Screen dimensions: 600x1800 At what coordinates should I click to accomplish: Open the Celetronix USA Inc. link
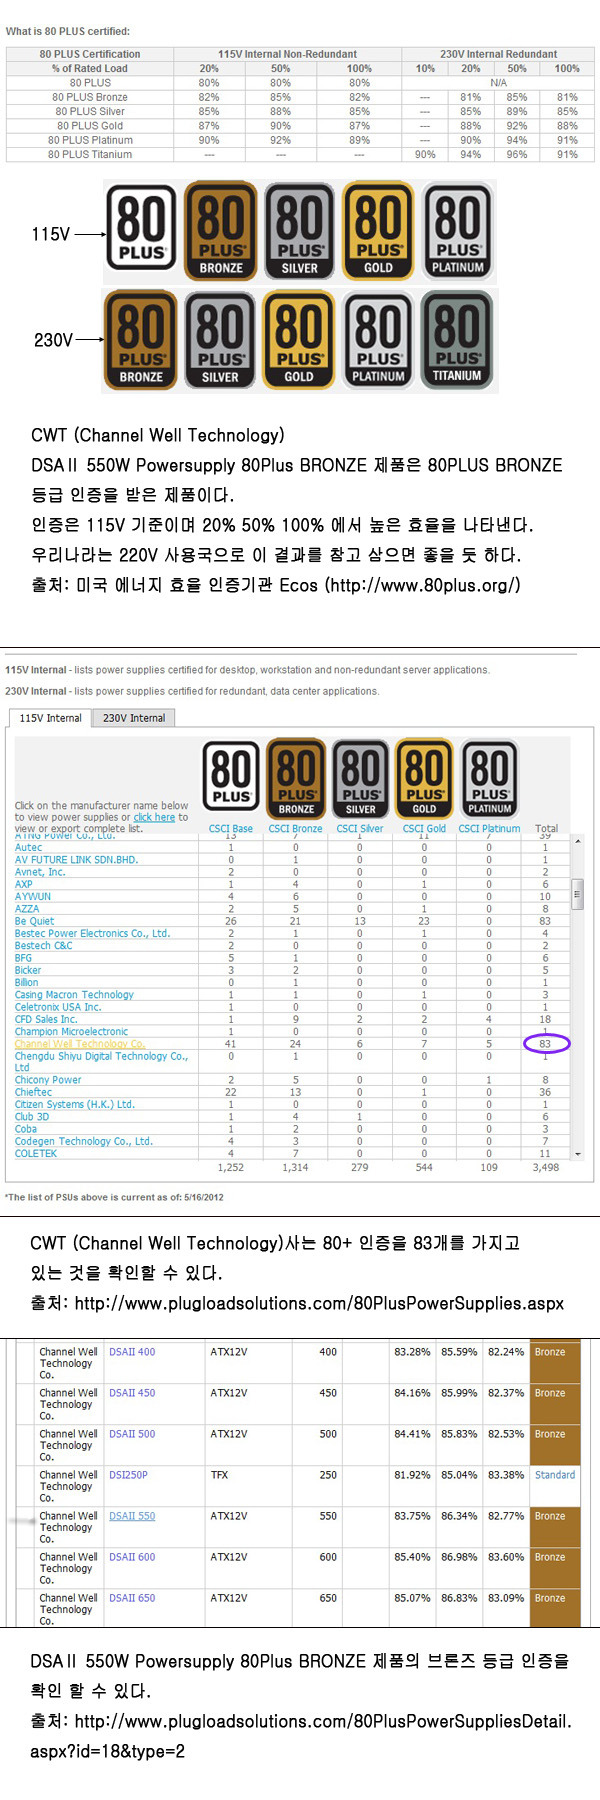pyautogui.click(x=58, y=1007)
